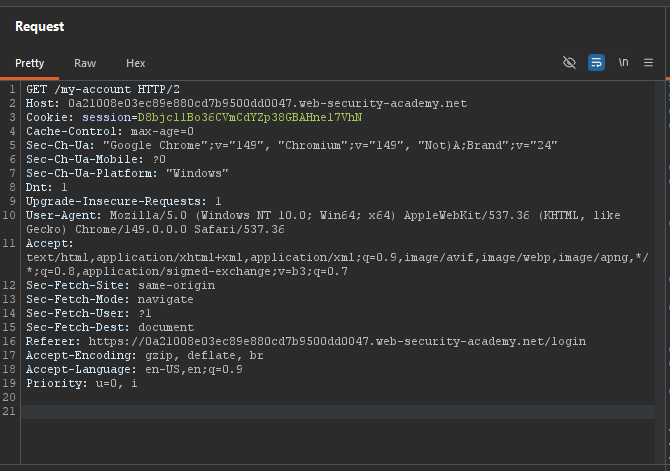Click the Priority: u=0, i line
The width and height of the screenshot is (670, 471).
pyautogui.click(x=82, y=383)
